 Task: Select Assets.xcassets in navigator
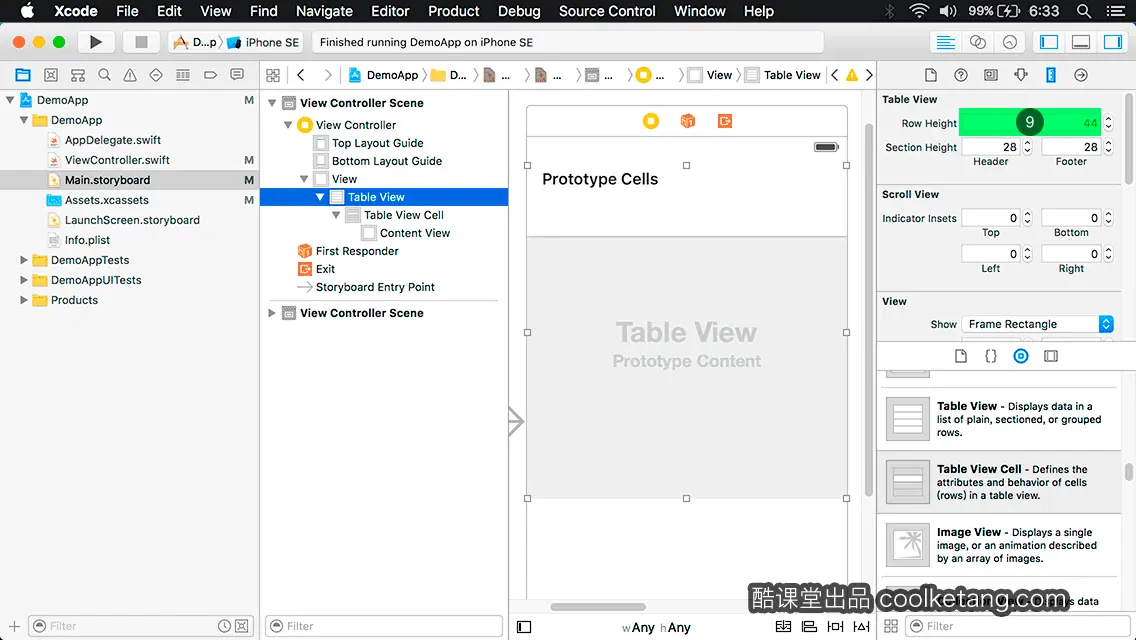(106, 200)
